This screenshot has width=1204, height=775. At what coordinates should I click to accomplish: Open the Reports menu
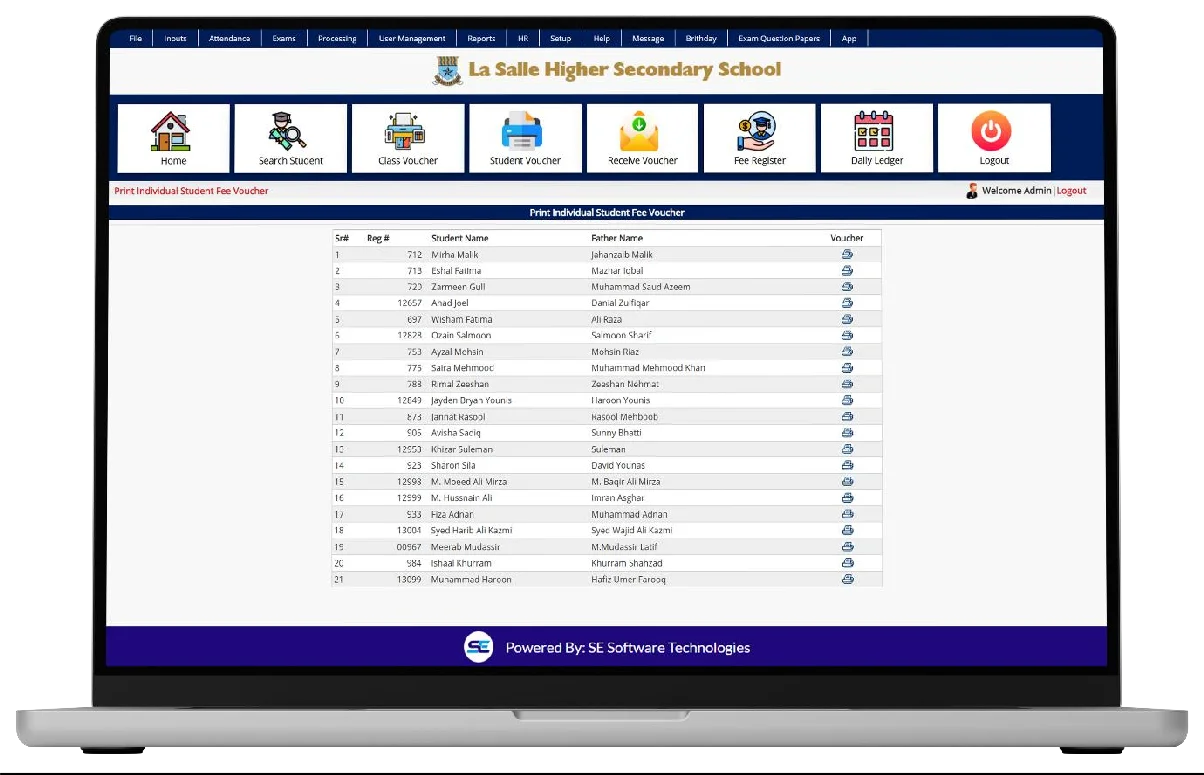[x=481, y=38]
